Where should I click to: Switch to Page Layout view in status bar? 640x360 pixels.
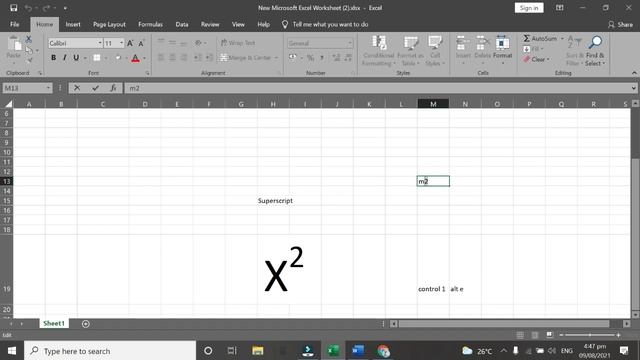coord(535,335)
